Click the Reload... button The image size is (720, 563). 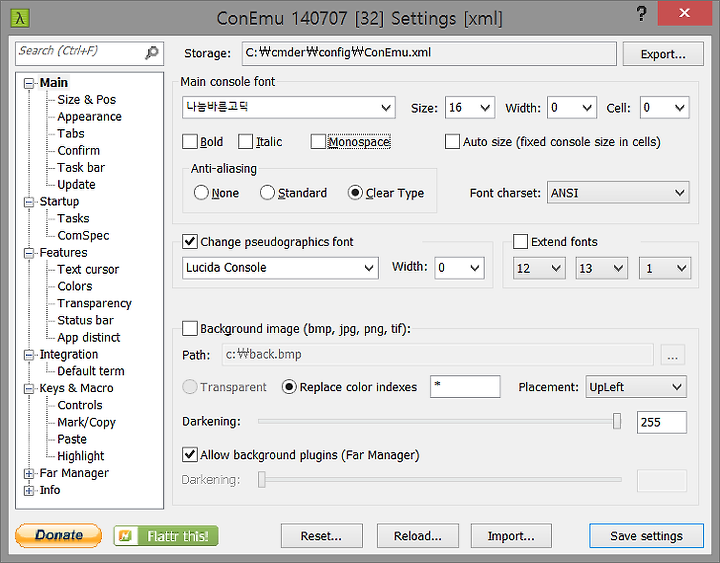417,536
